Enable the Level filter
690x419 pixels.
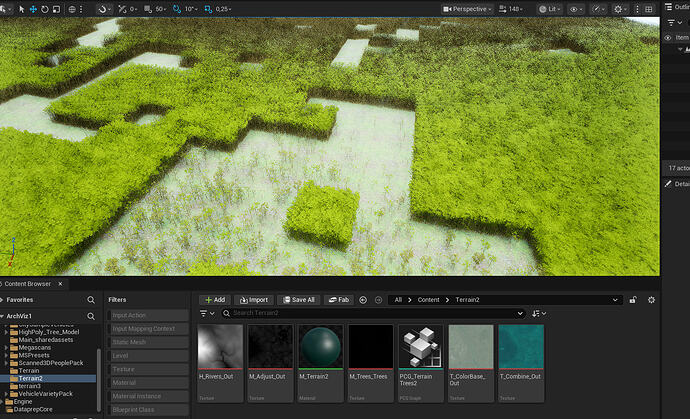(x=148, y=356)
